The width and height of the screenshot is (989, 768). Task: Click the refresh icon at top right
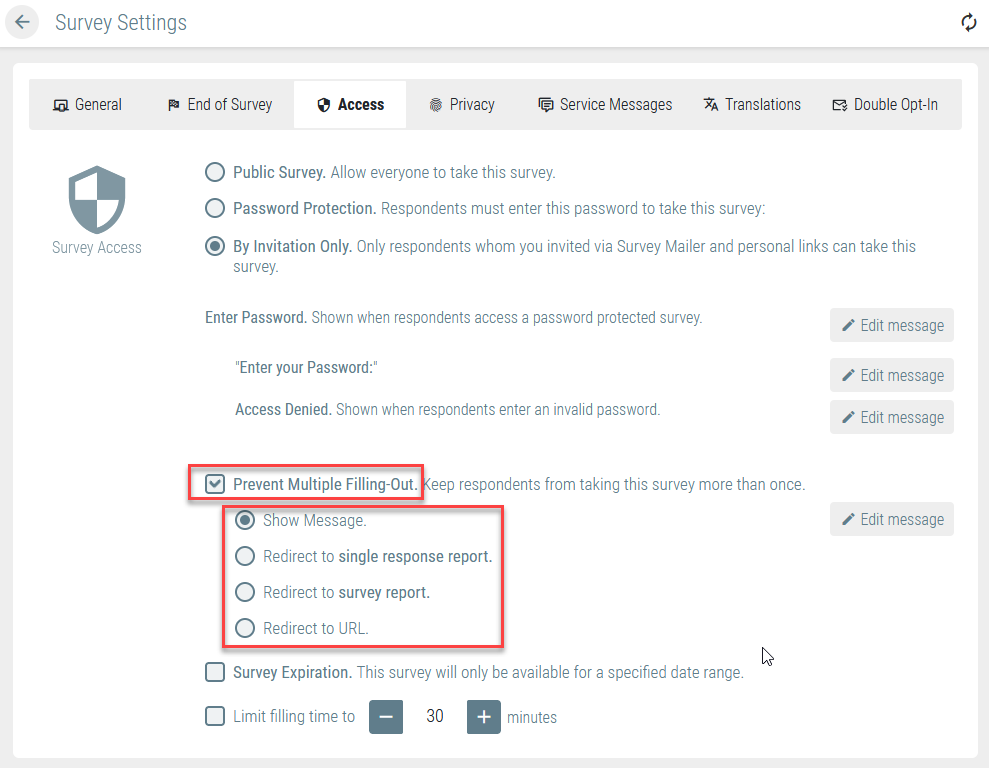[x=968, y=23]
